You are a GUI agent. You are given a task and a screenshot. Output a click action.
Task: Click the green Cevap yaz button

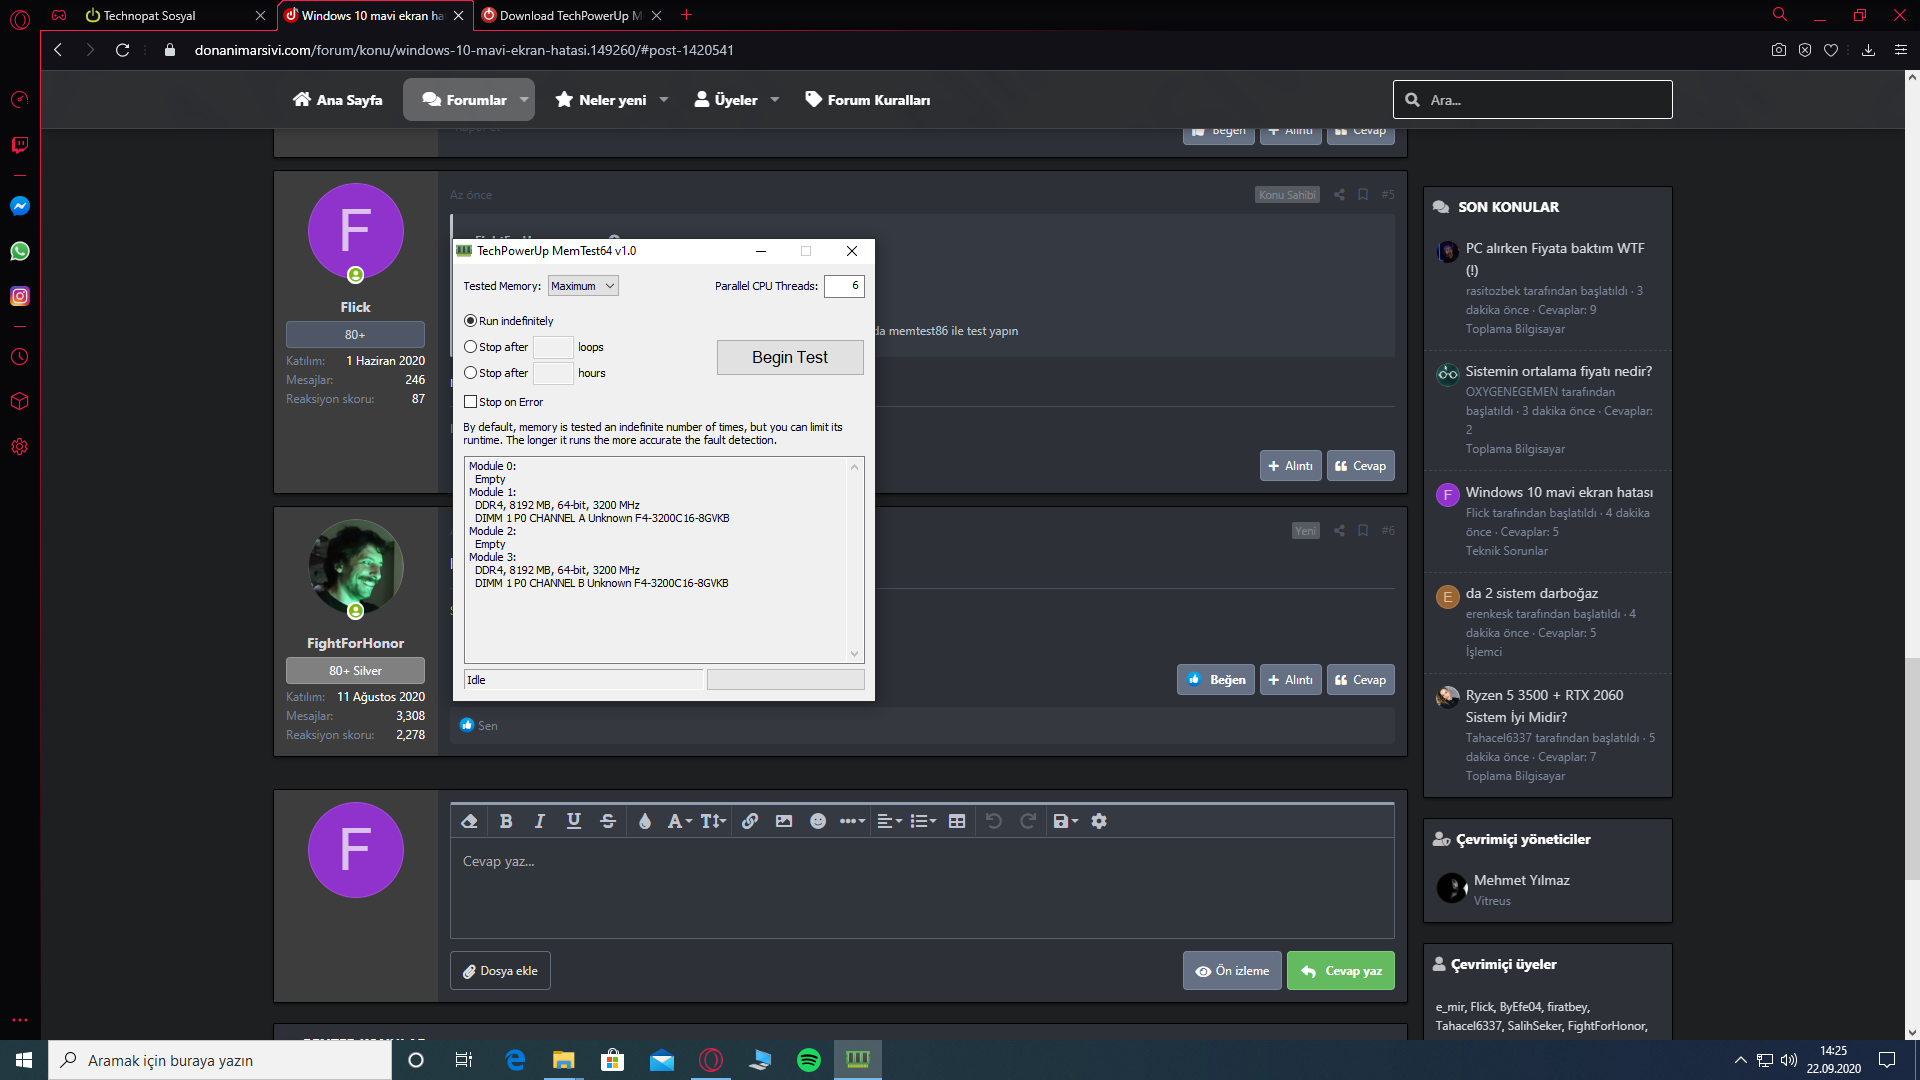click(x=1341, y=971)
